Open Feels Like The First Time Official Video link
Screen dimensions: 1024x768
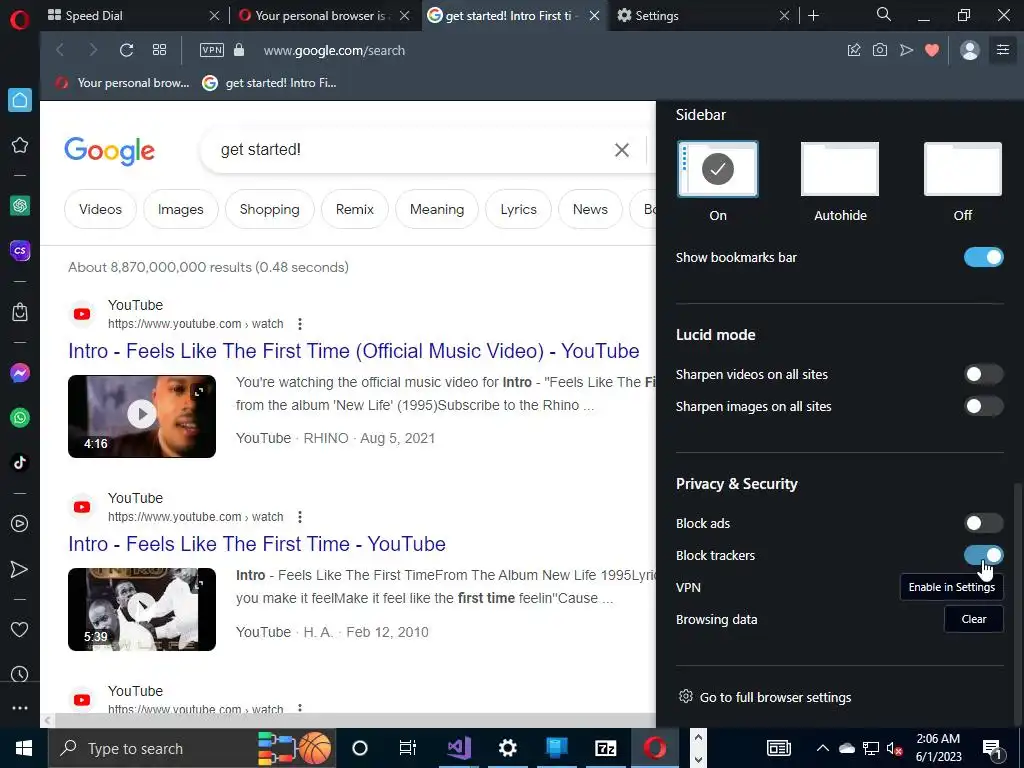tap(353, 351)
